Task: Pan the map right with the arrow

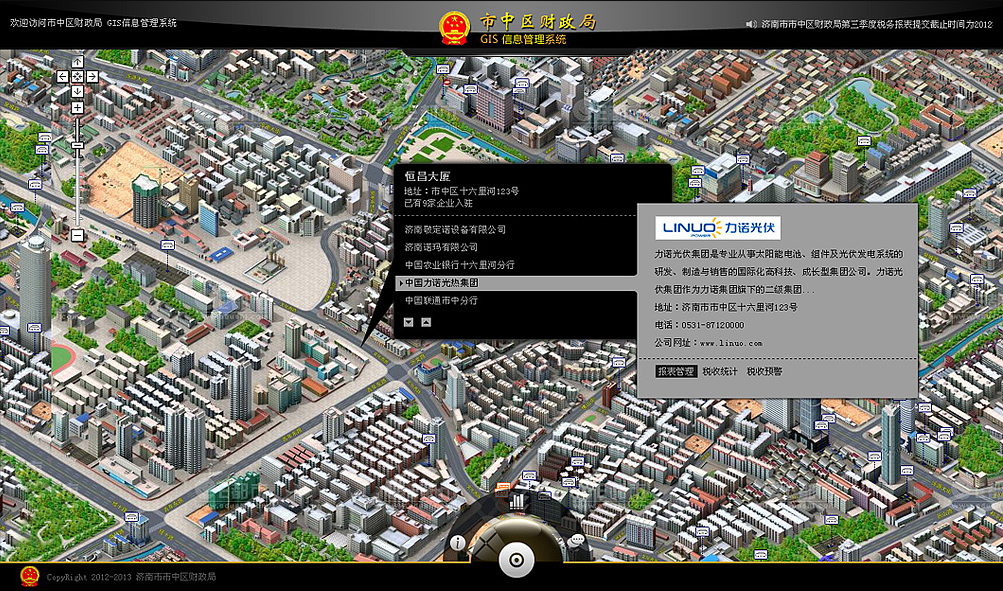Action: 92,76
